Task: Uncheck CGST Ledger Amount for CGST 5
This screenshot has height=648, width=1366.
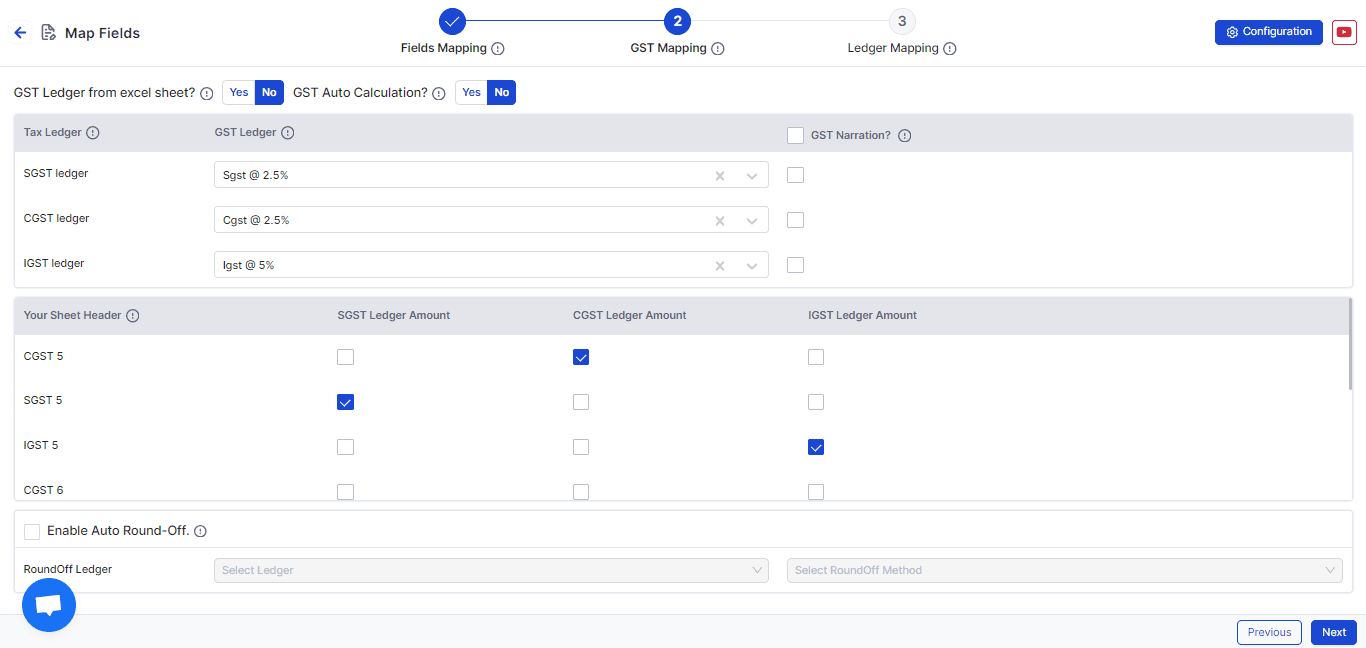Action: [581, 357]
